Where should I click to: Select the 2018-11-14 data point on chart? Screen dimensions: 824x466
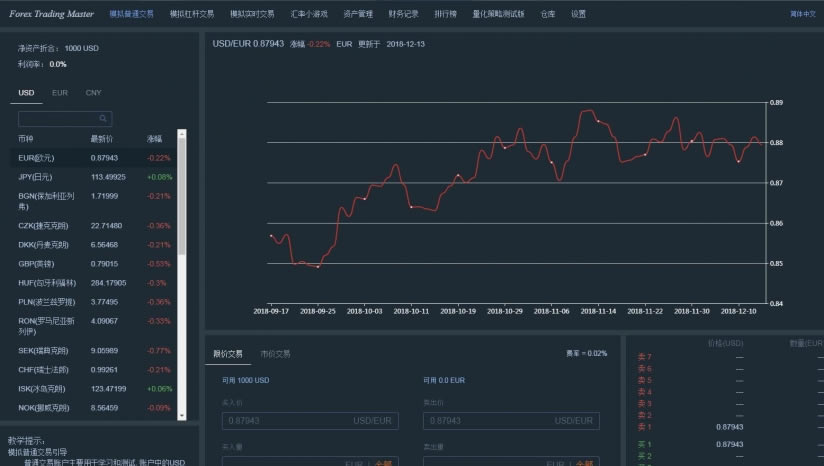tap(598, 121)
